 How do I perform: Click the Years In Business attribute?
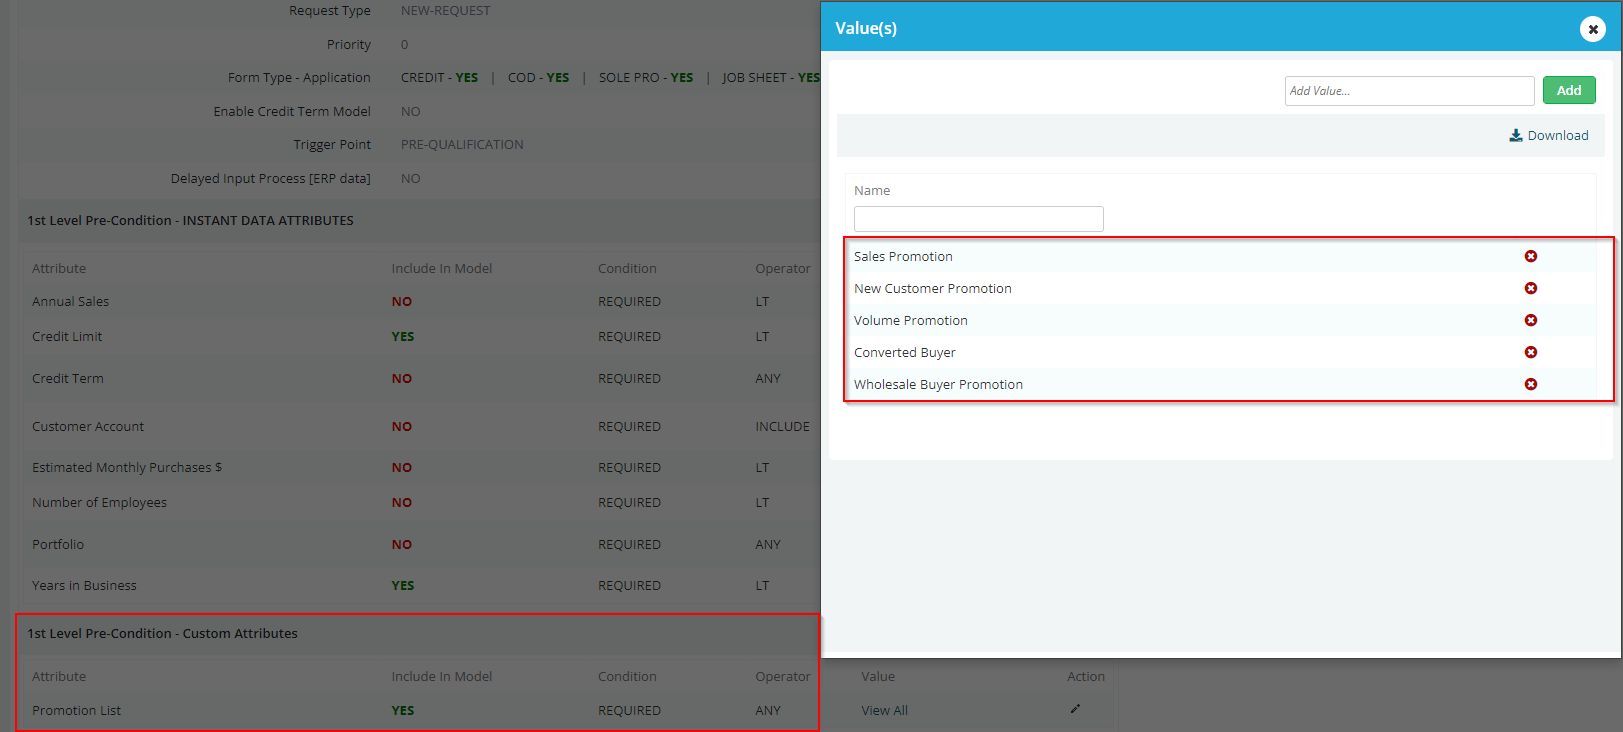(x=84, y=585)
